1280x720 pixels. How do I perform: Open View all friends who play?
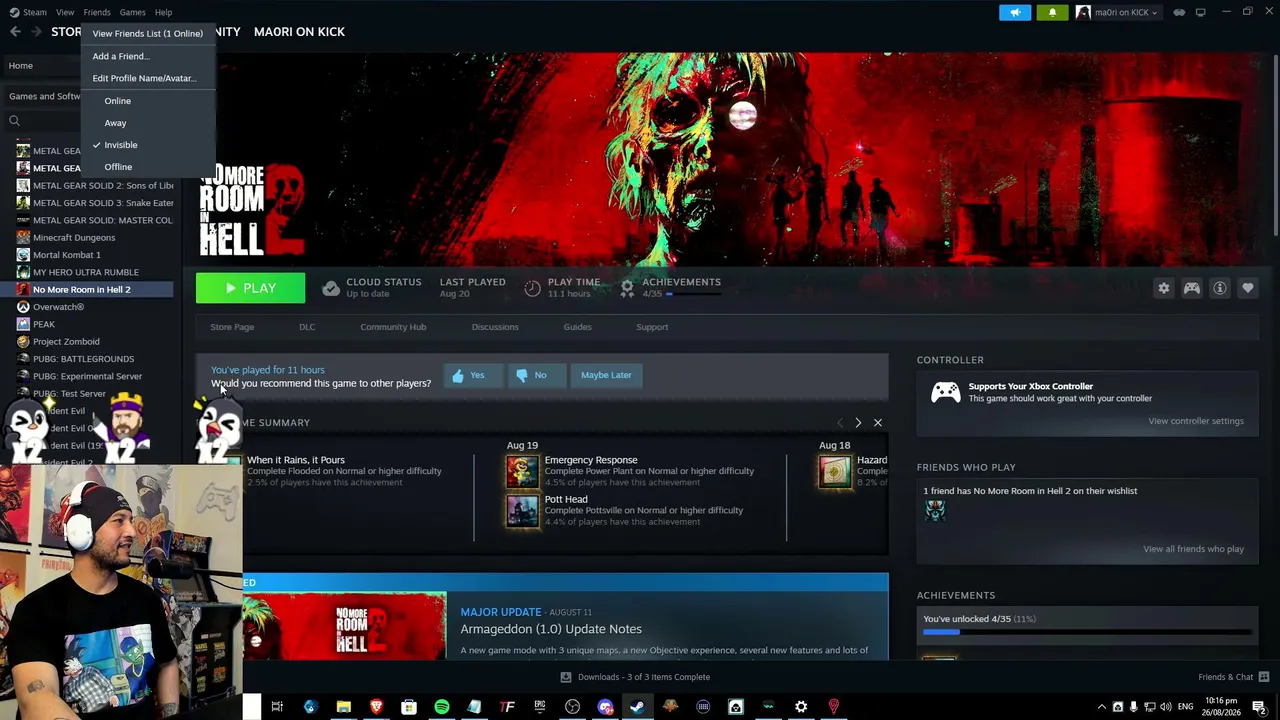click(x=1193, y=549)
